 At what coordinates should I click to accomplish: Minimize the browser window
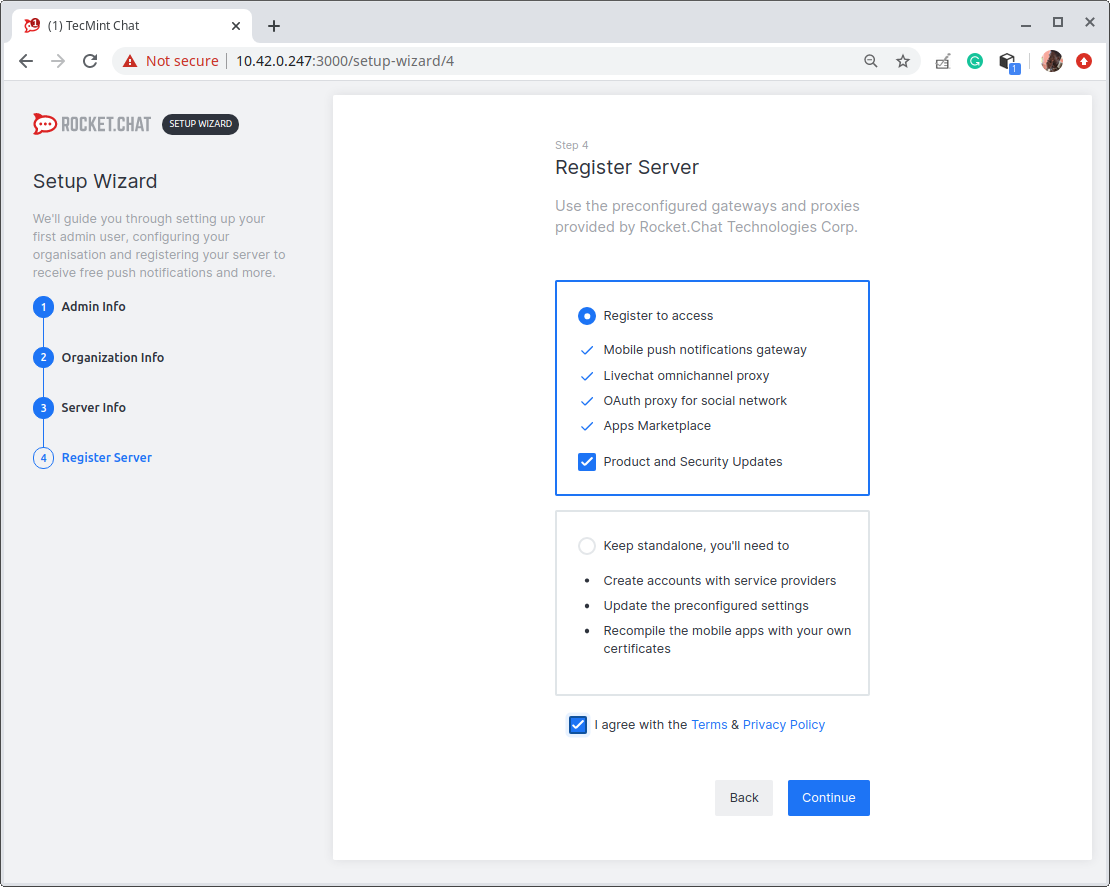(1026, 24)
